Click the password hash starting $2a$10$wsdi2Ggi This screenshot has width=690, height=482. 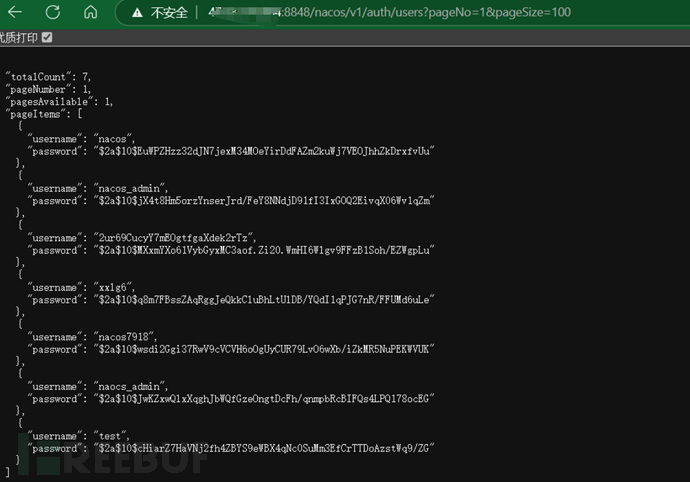click(x=264, y=350)
